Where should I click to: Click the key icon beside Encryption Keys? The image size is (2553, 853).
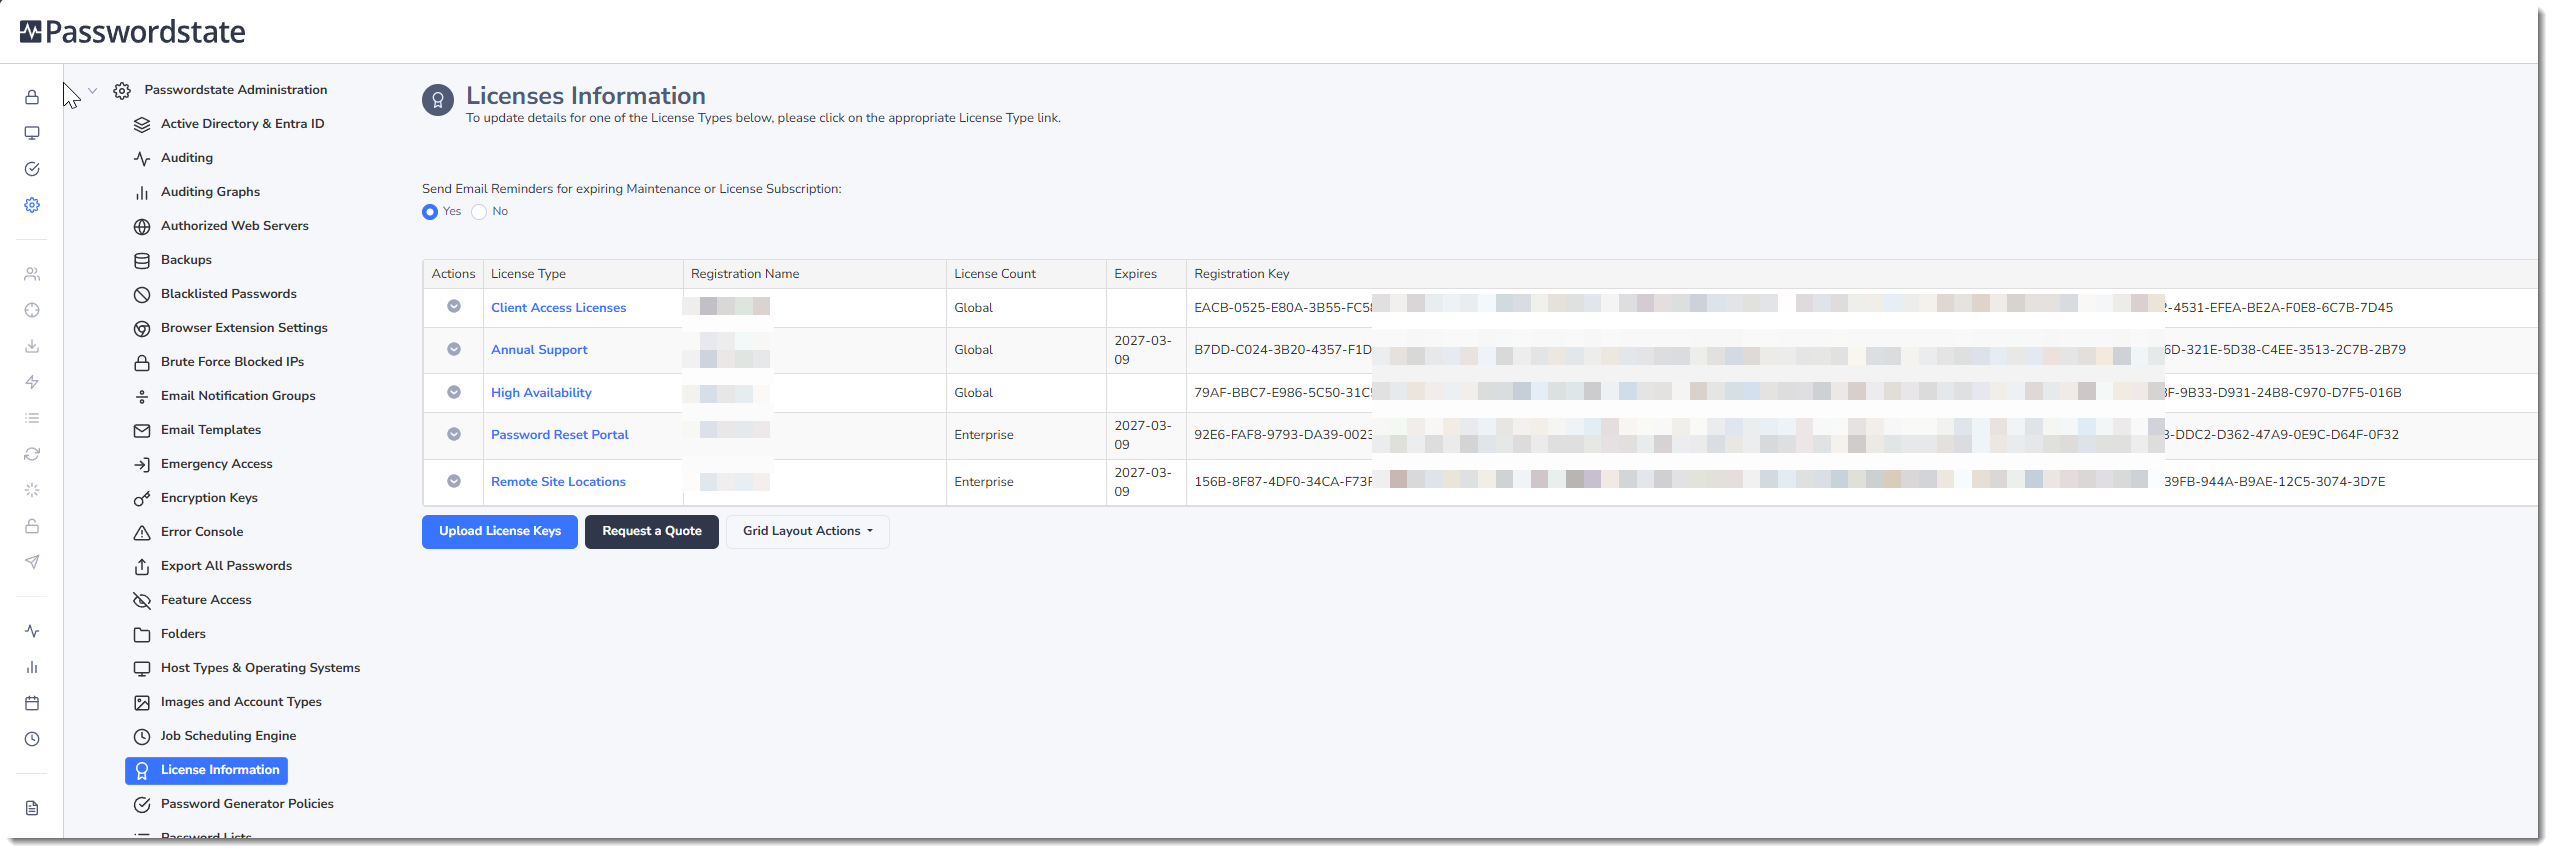[142, 499]
